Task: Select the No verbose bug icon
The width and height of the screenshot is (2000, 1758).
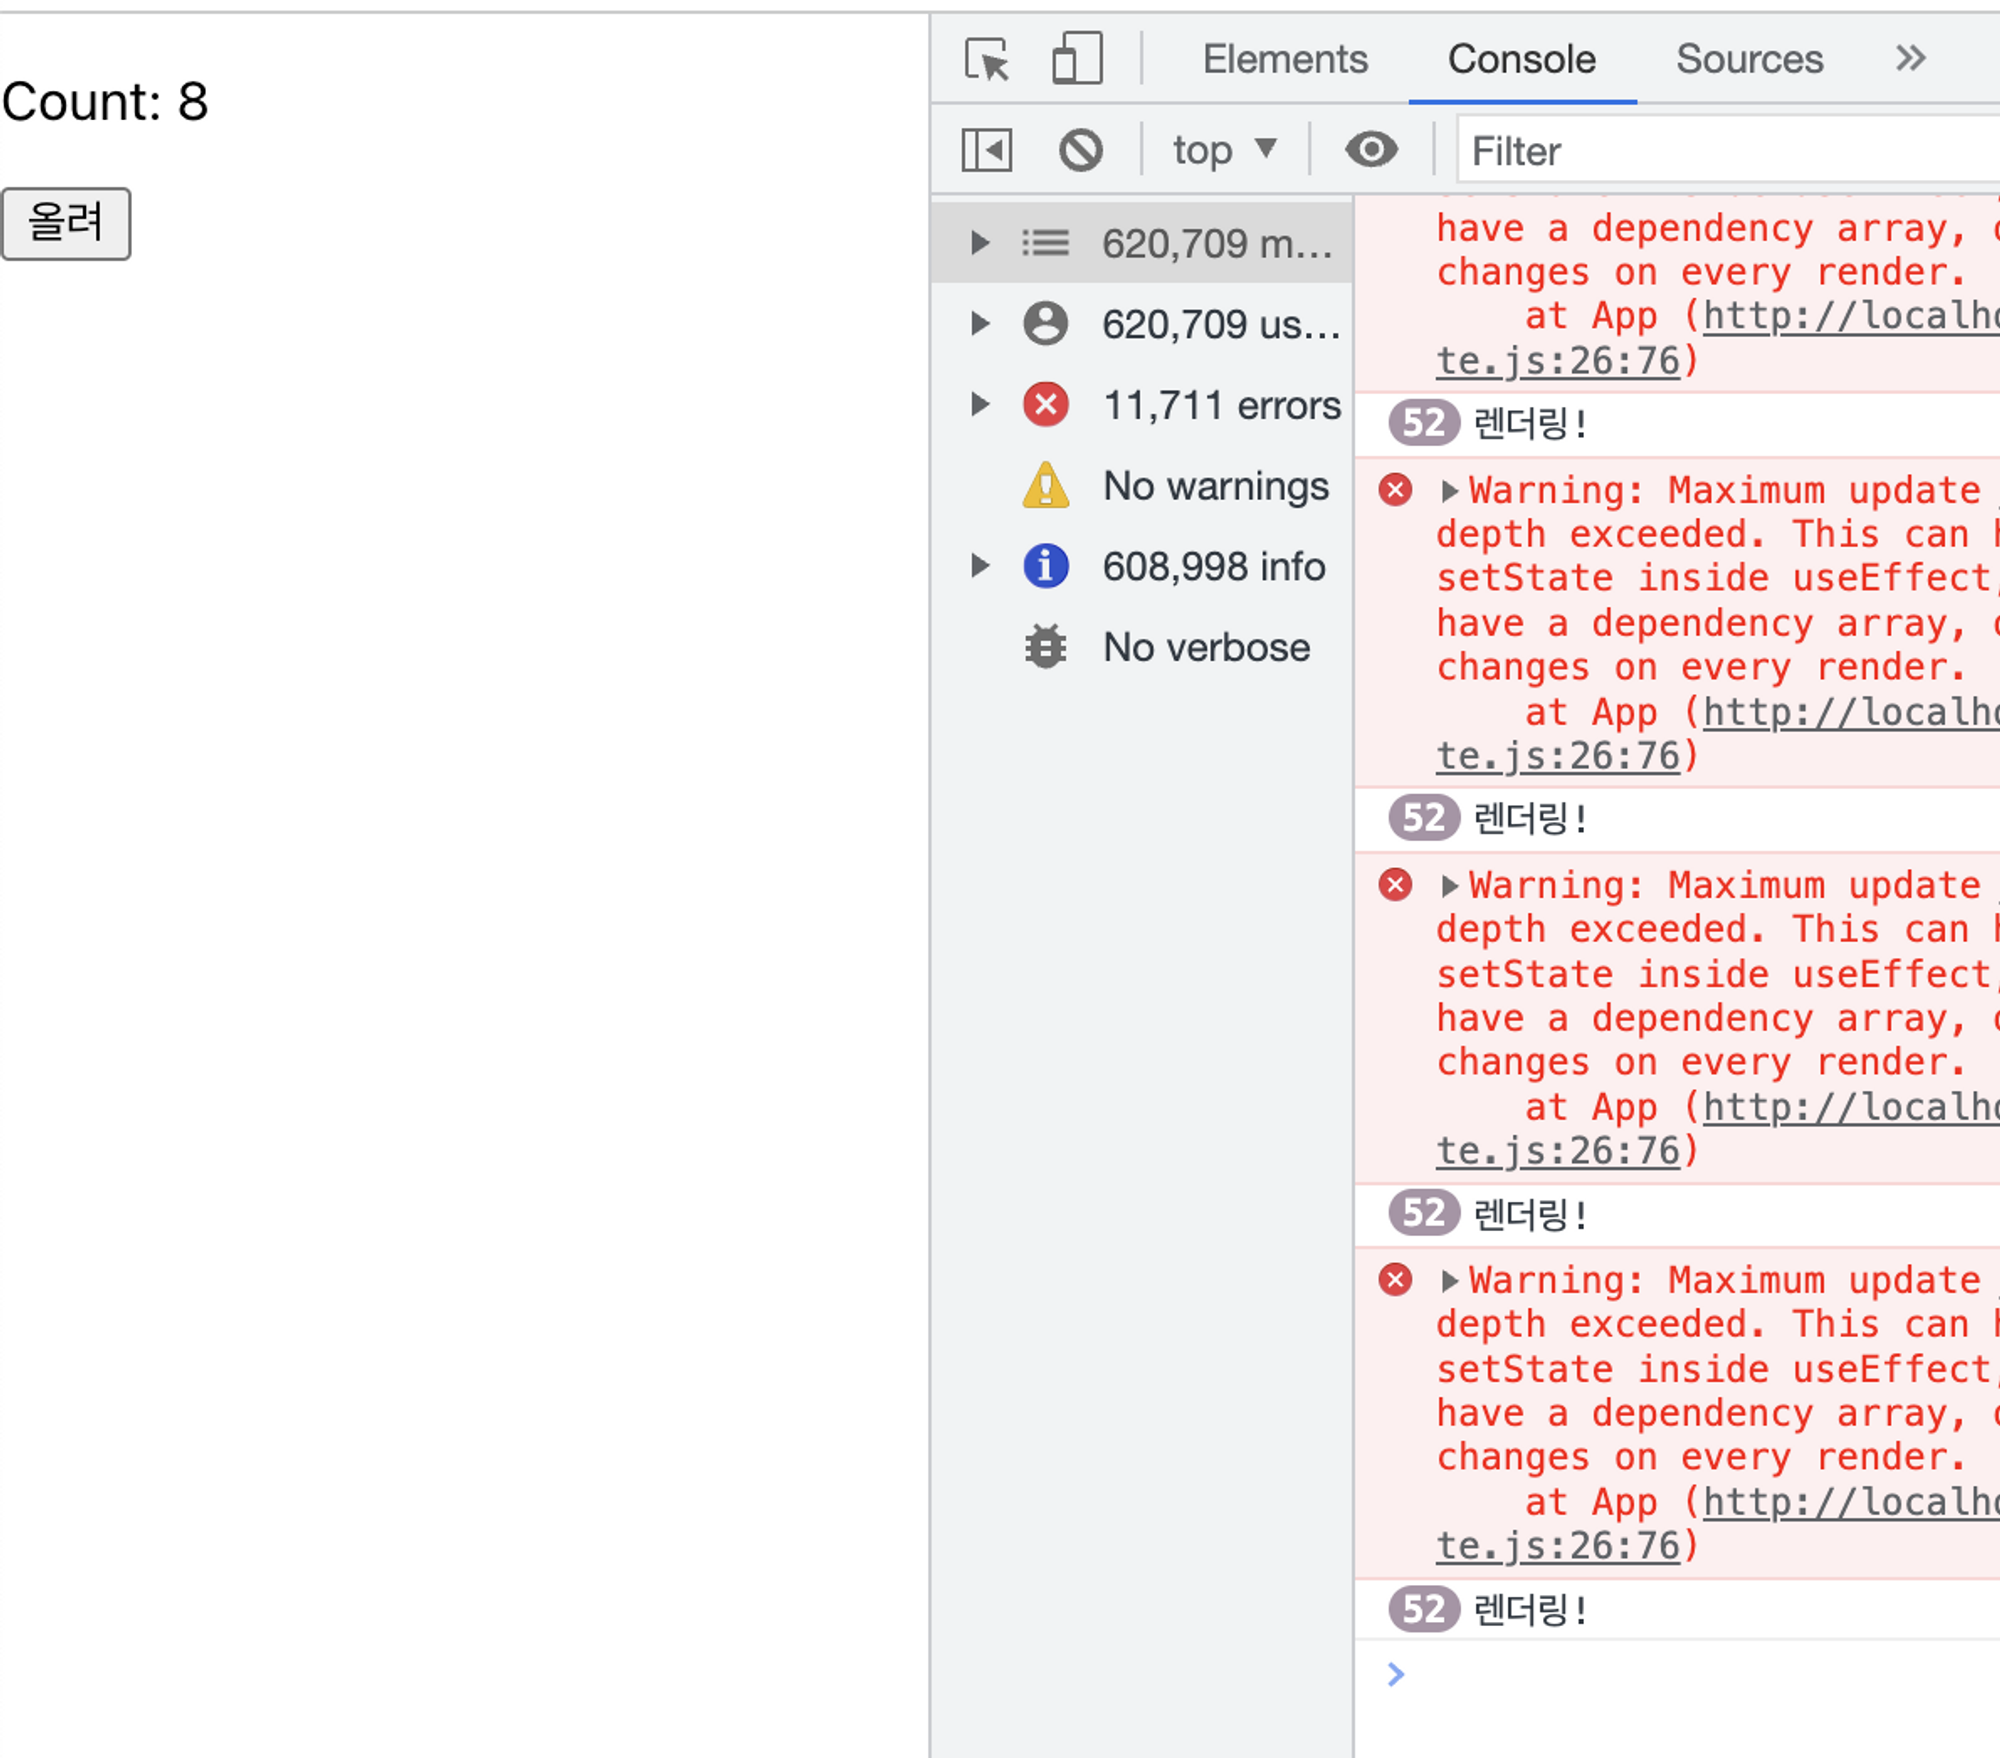Action: (1046, 647)
